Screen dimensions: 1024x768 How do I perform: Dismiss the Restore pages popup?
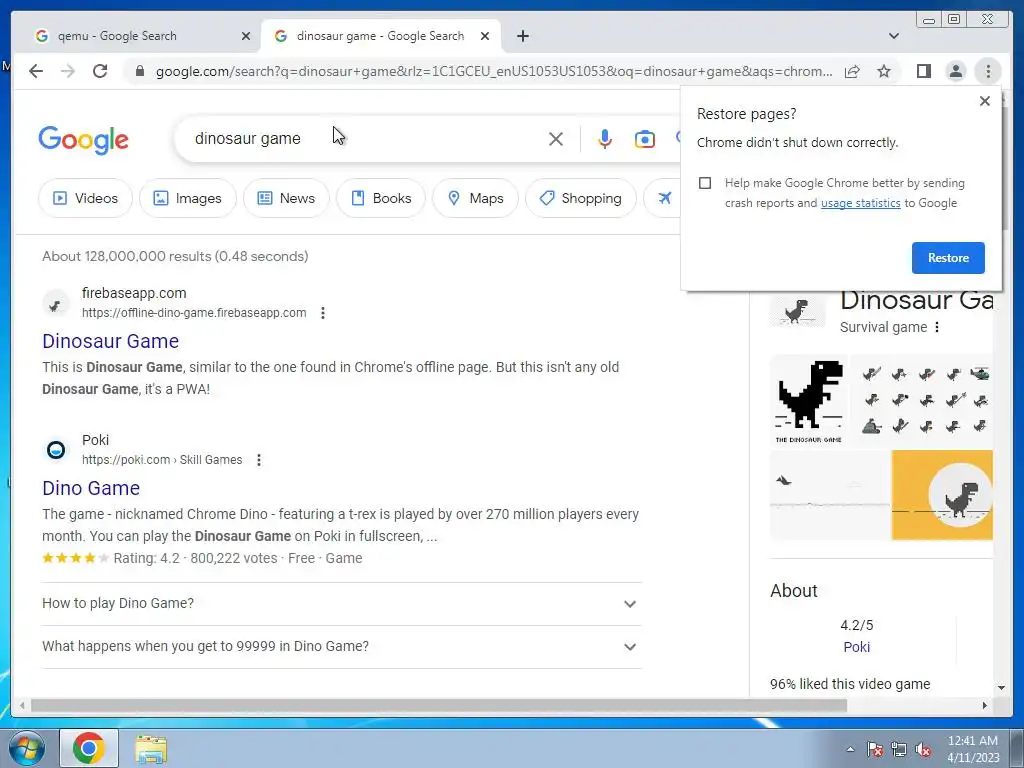985,101
